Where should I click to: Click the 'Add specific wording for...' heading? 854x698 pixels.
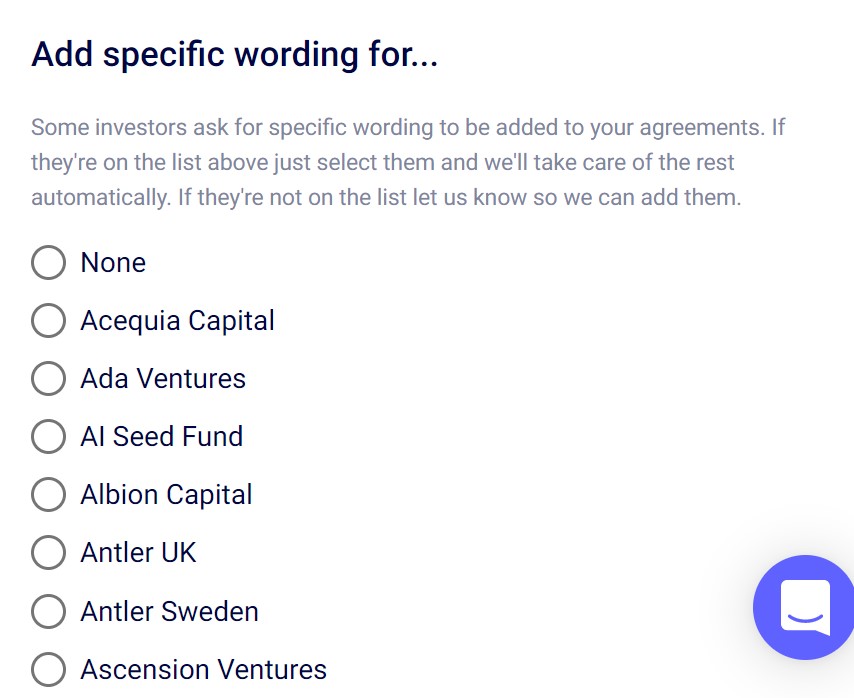pyautogui.click(x=235, y=53)
